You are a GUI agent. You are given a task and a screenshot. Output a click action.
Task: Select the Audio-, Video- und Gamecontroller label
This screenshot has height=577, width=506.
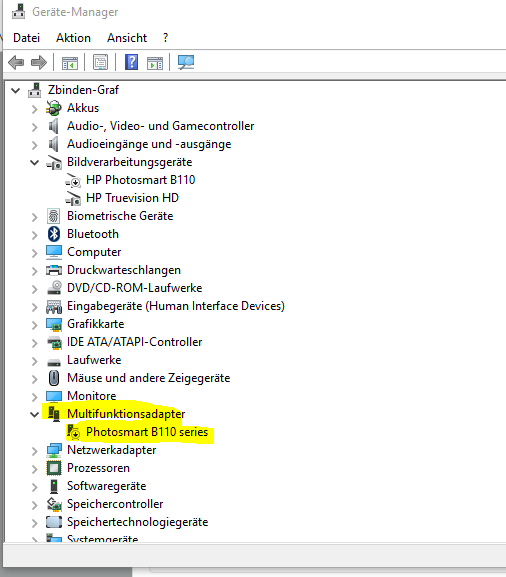pos(160,126)
